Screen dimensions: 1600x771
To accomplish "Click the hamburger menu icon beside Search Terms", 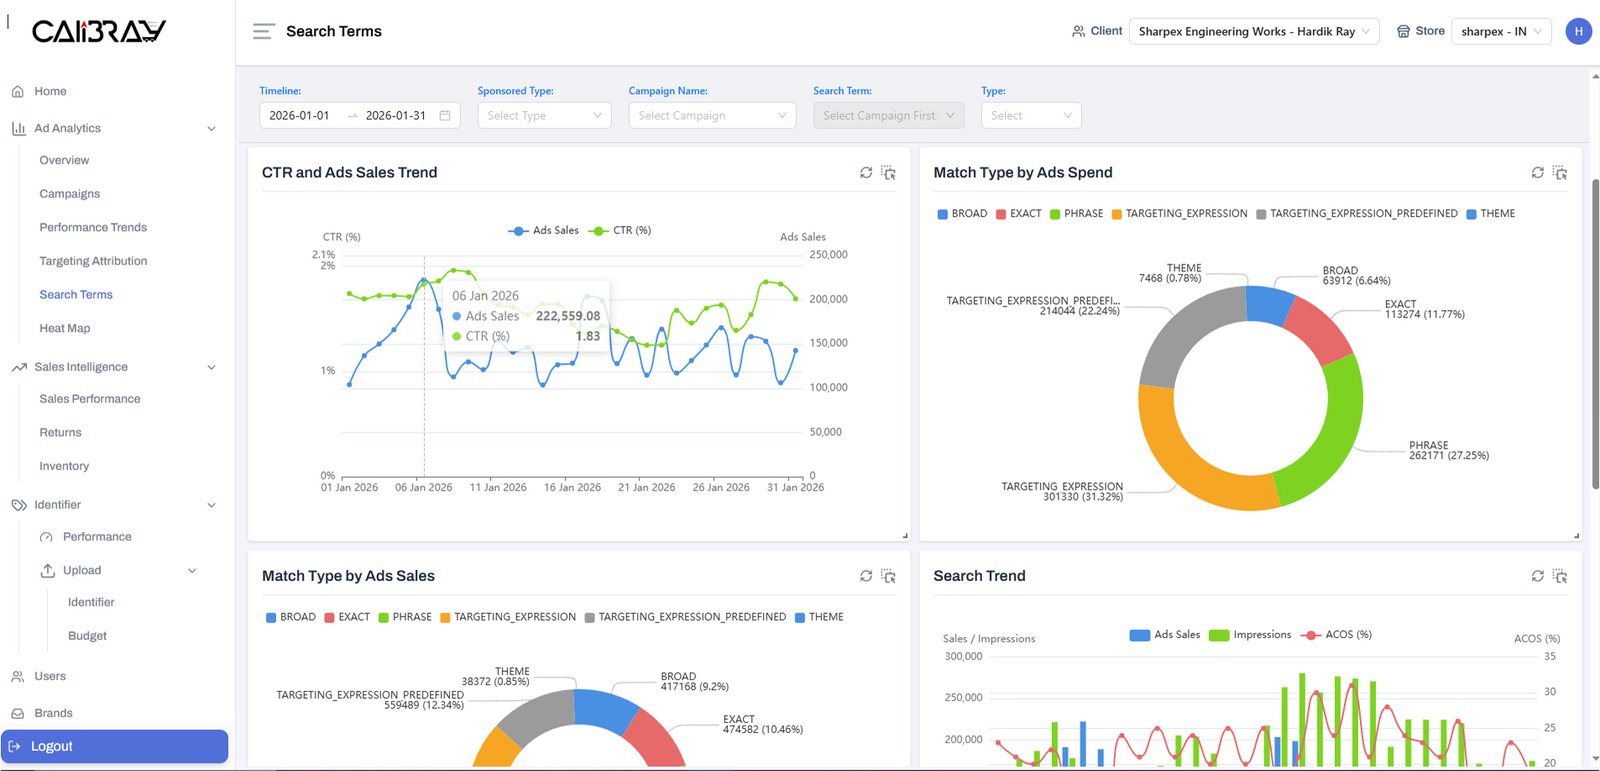I will point(263,32).
